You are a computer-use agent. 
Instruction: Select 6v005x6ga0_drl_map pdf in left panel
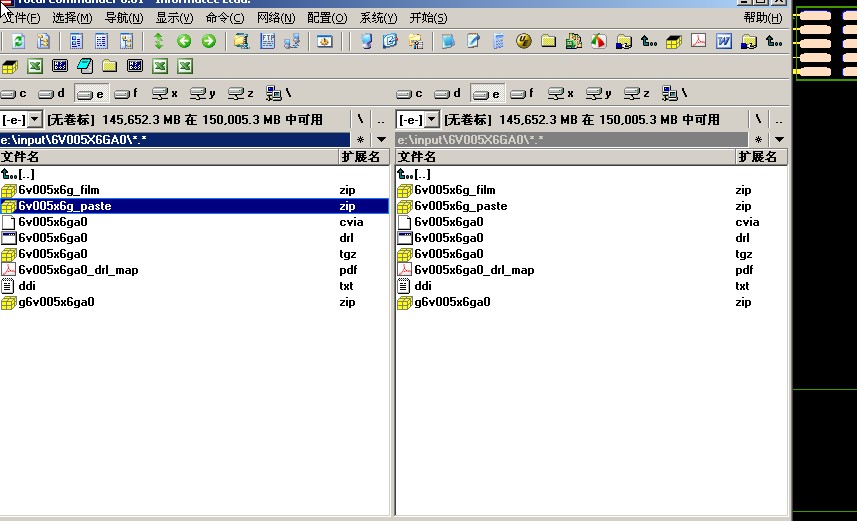(194, 270)
